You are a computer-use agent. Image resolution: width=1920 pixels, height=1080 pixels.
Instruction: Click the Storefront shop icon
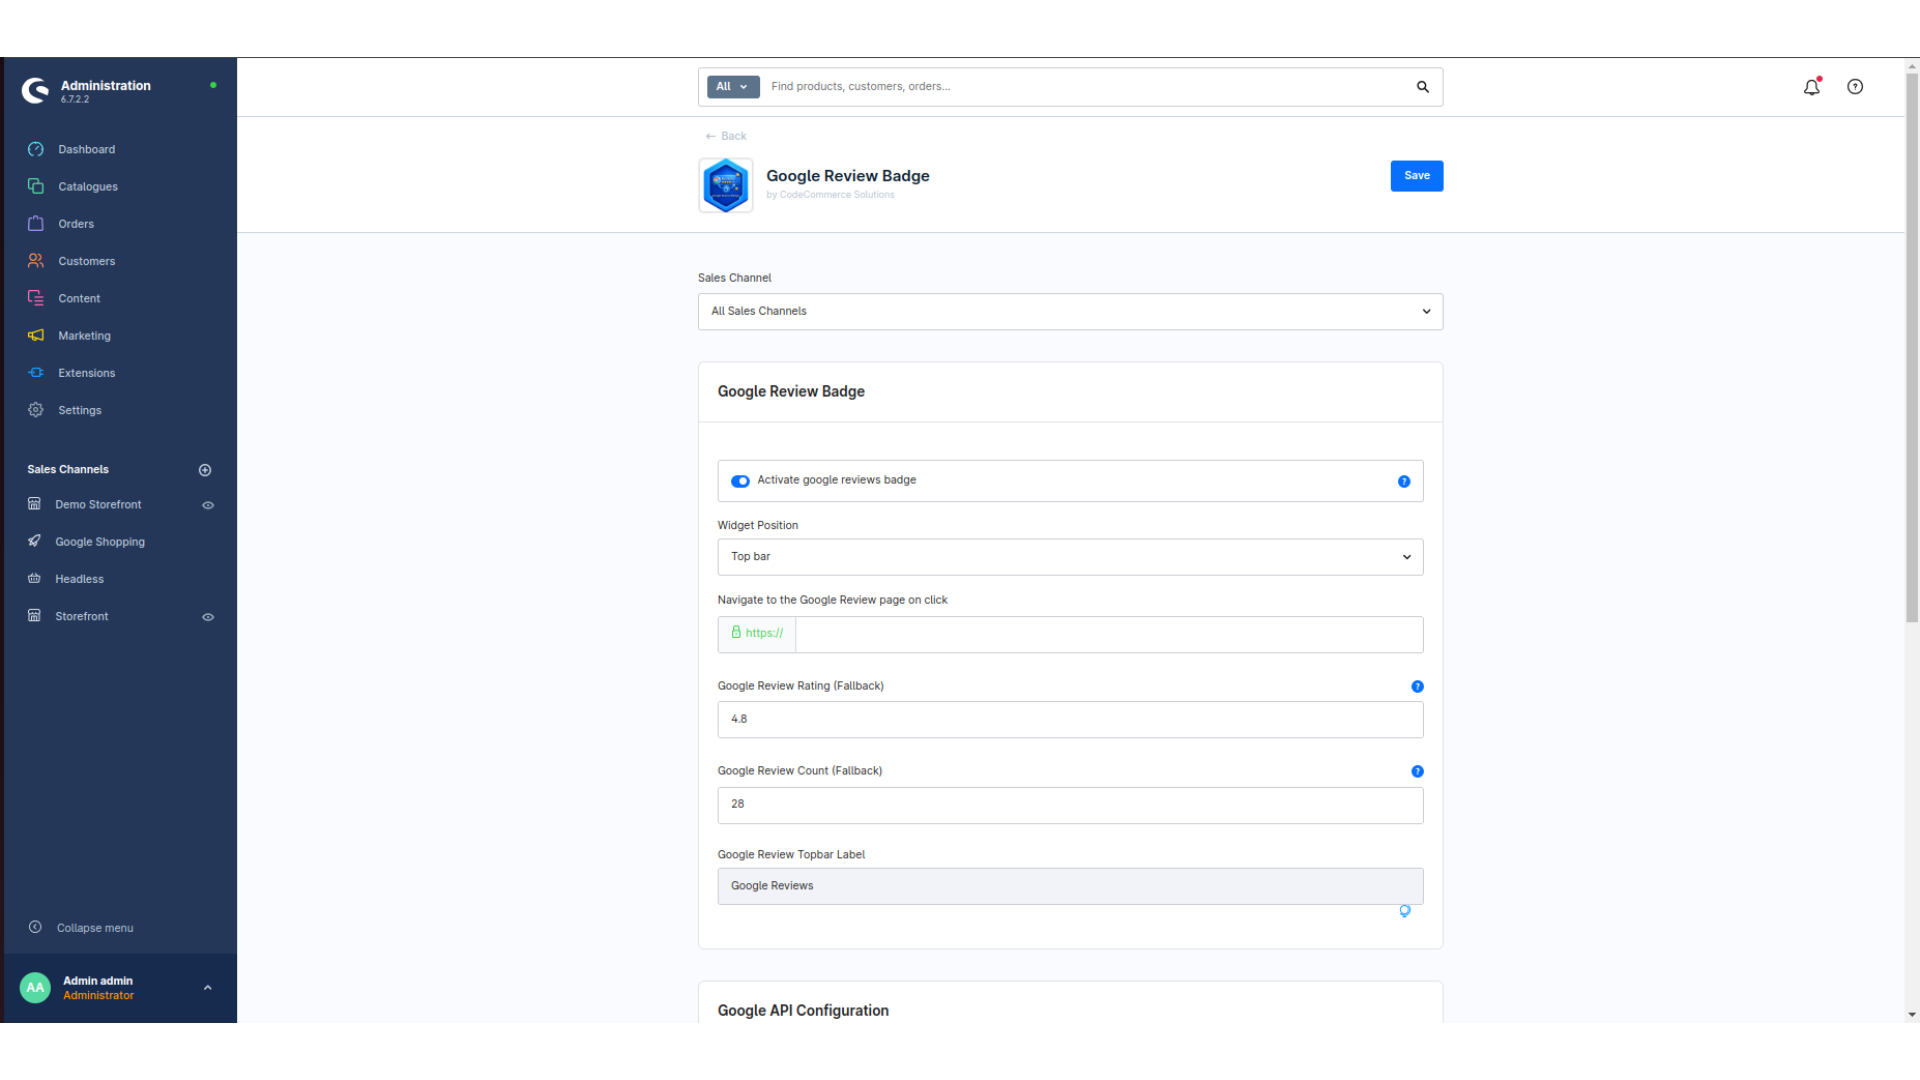(34, 616)
